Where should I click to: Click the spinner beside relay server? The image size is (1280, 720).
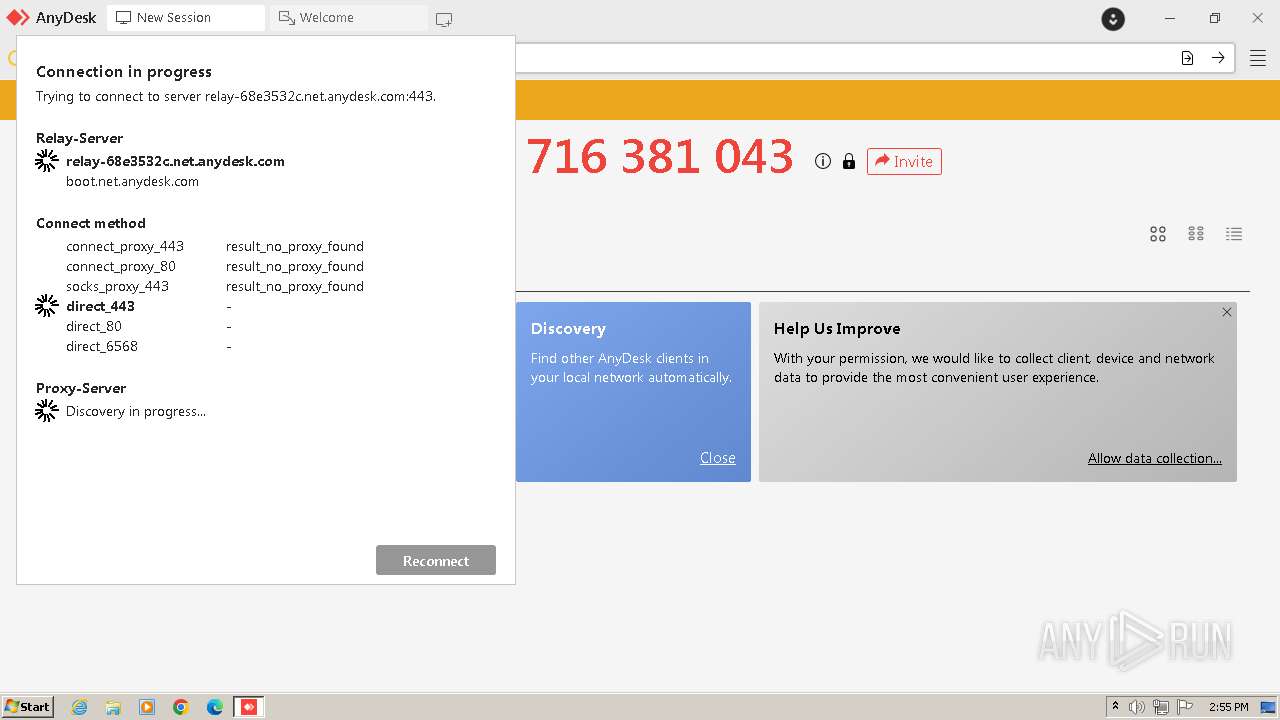47,161
